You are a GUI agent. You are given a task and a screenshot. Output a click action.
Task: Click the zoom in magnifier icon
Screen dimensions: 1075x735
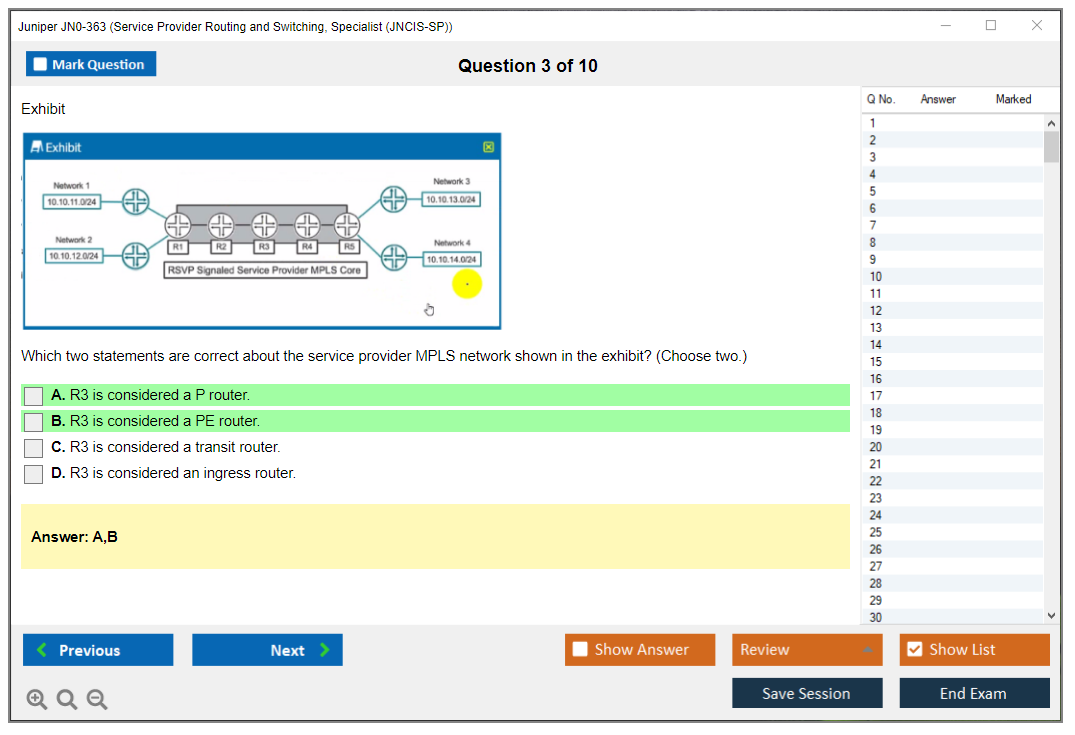click(x=37, y=700)
